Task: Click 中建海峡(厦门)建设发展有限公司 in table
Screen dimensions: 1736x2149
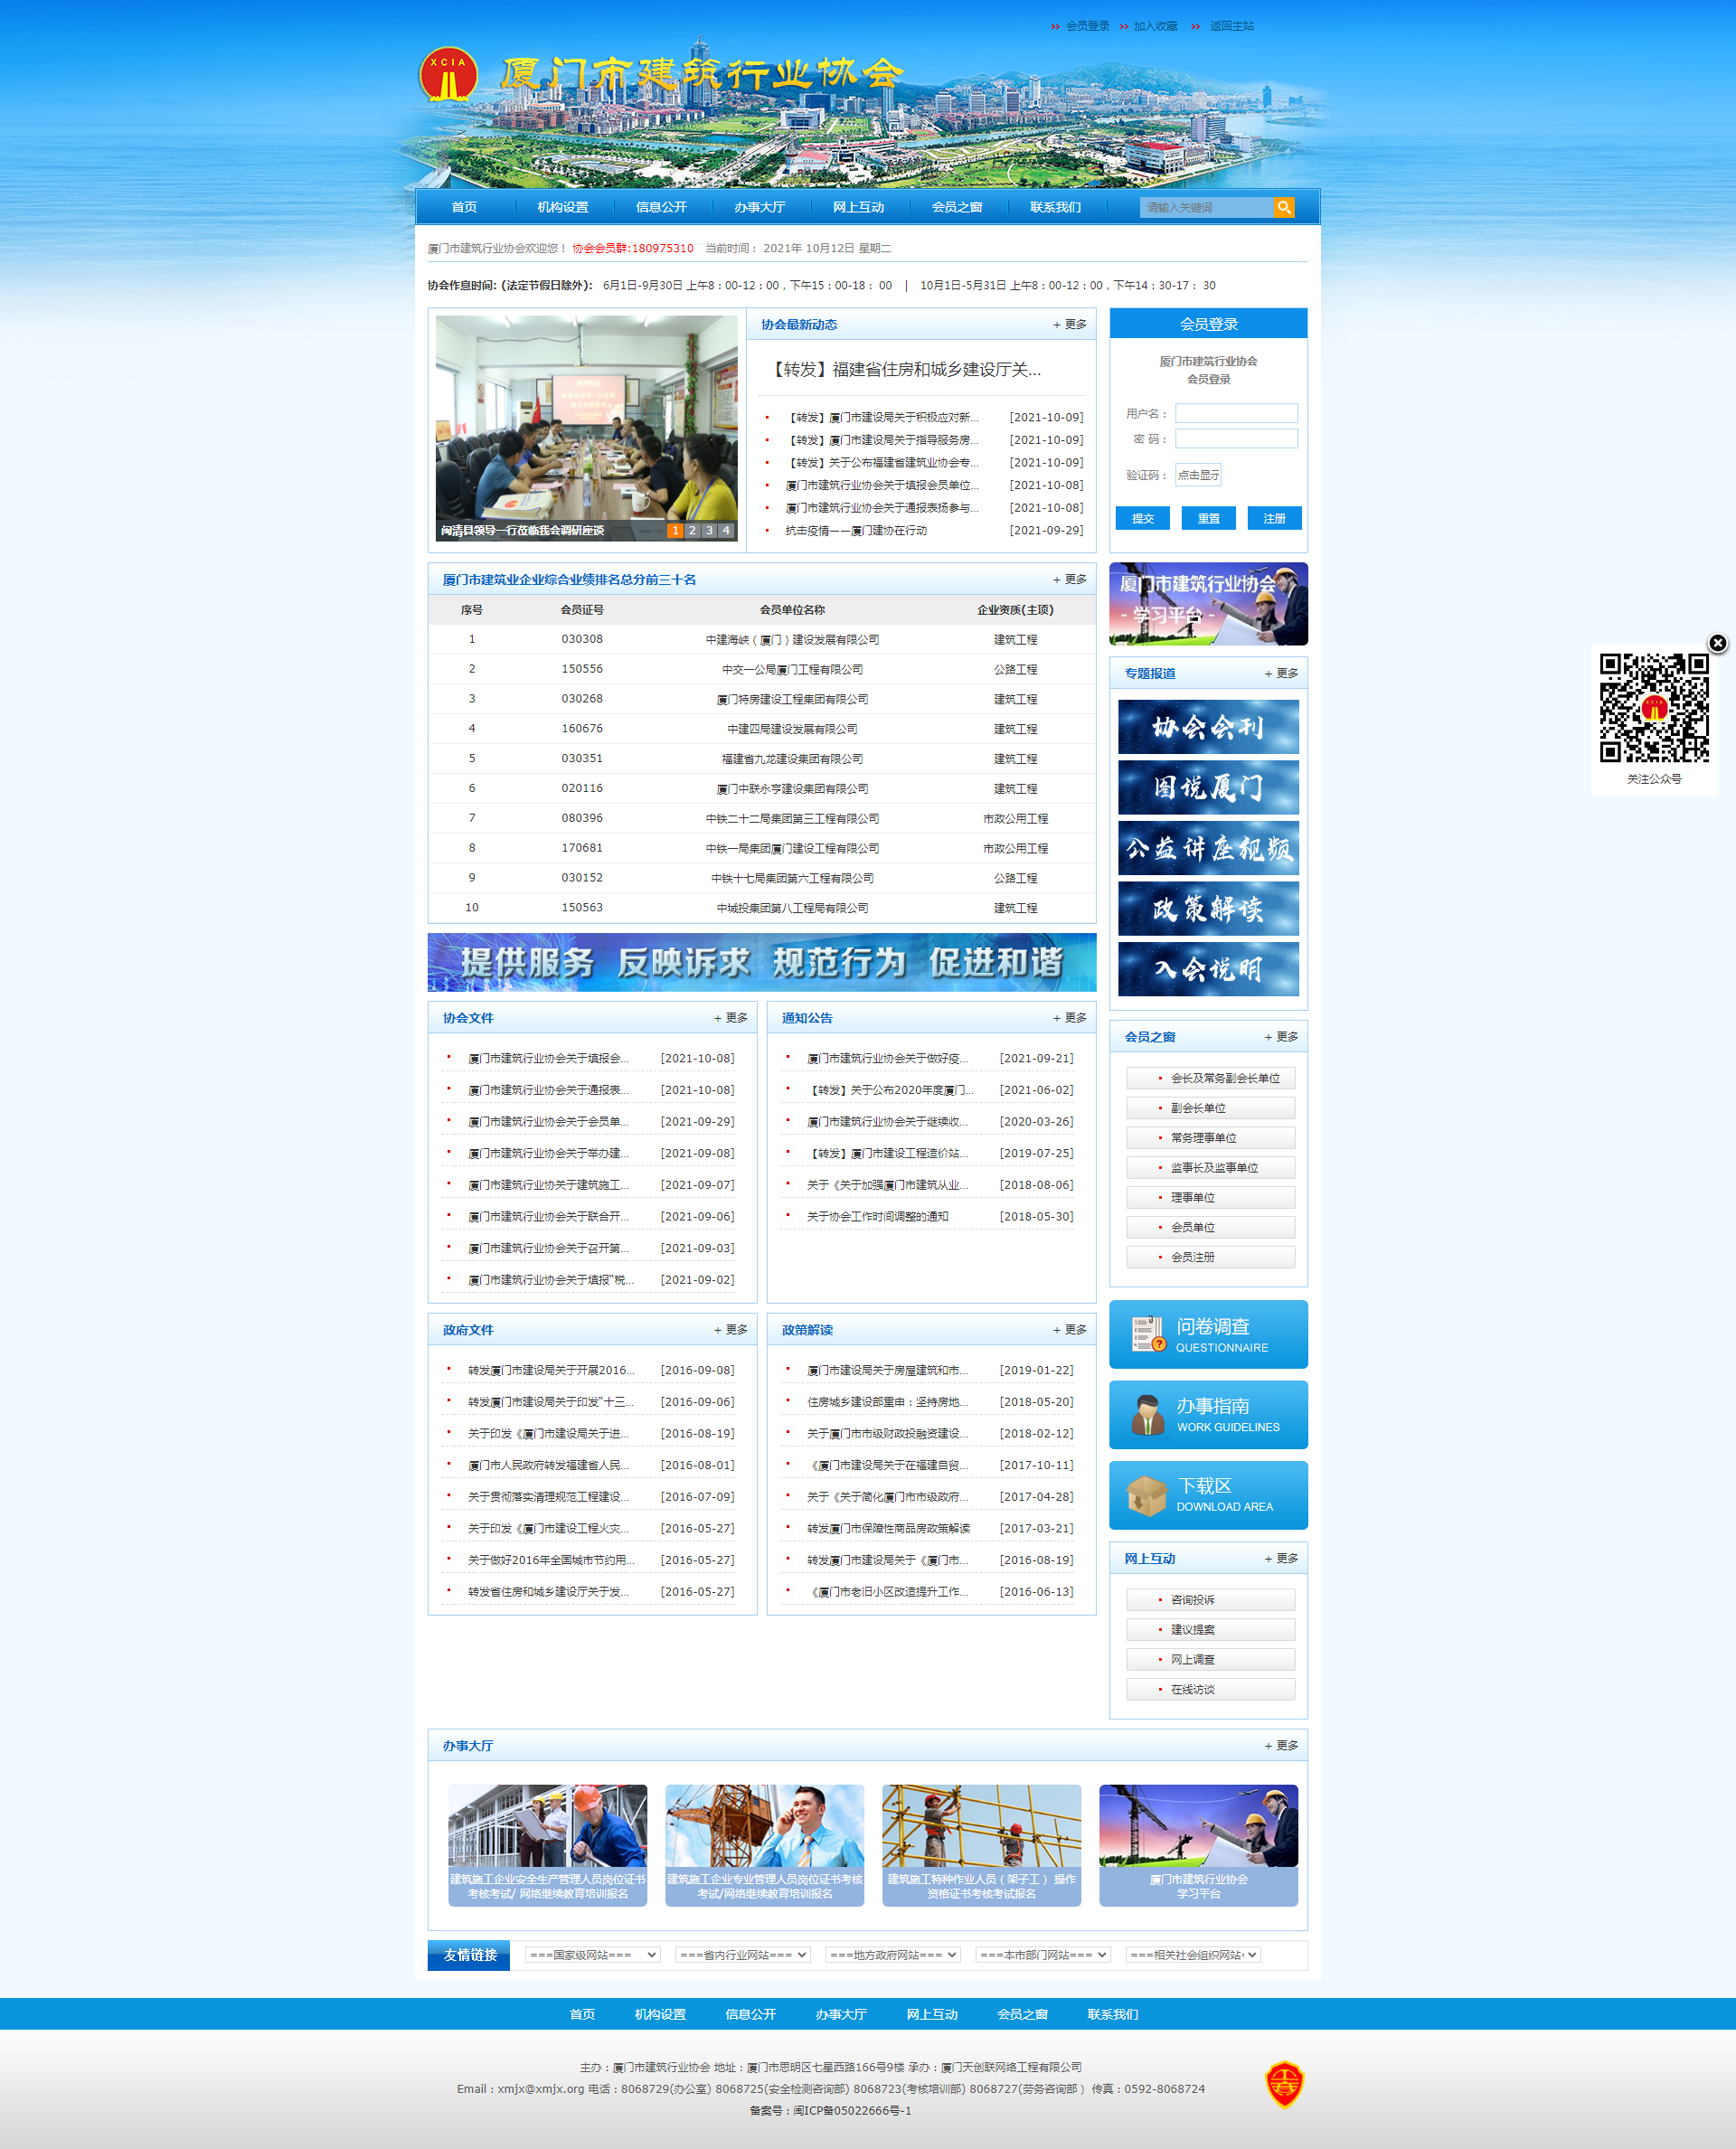Action: (x=792, y=639)
